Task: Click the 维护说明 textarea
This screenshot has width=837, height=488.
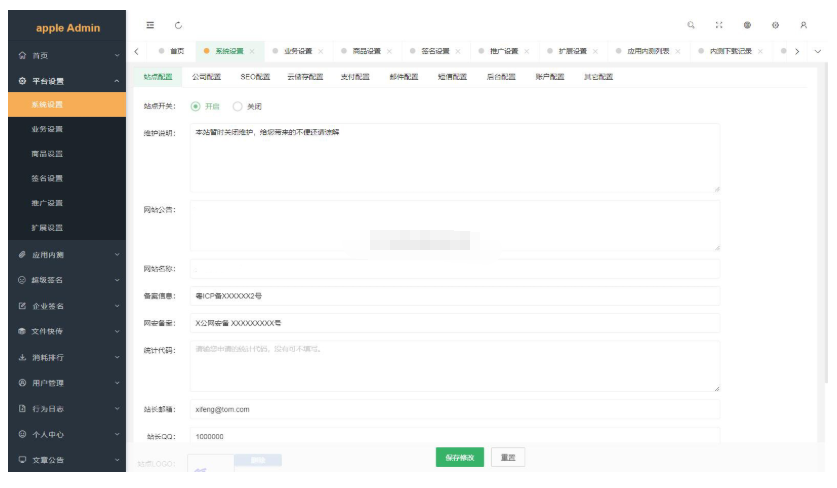Action: 455,158
